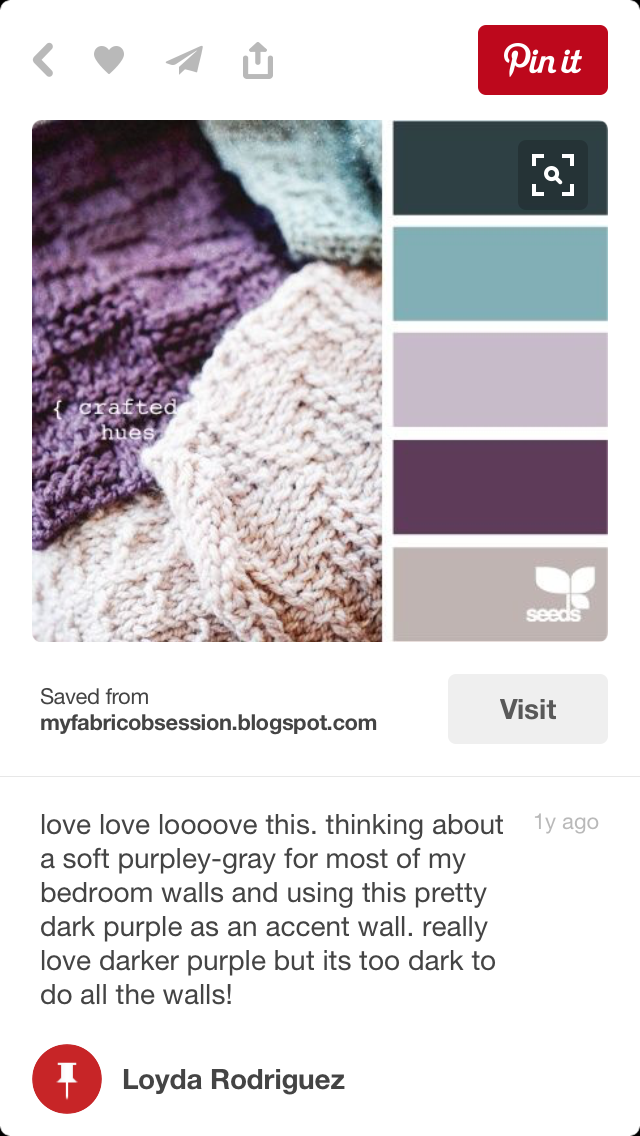Select the dark teal color swatch
The height and width of the screenshot is (1136, 640).
tap(500, 168)
